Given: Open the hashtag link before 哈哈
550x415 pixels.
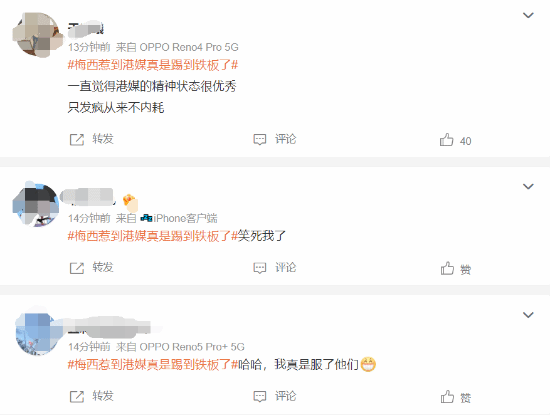Looking at the screenshot, I should [x=153, y=364].
